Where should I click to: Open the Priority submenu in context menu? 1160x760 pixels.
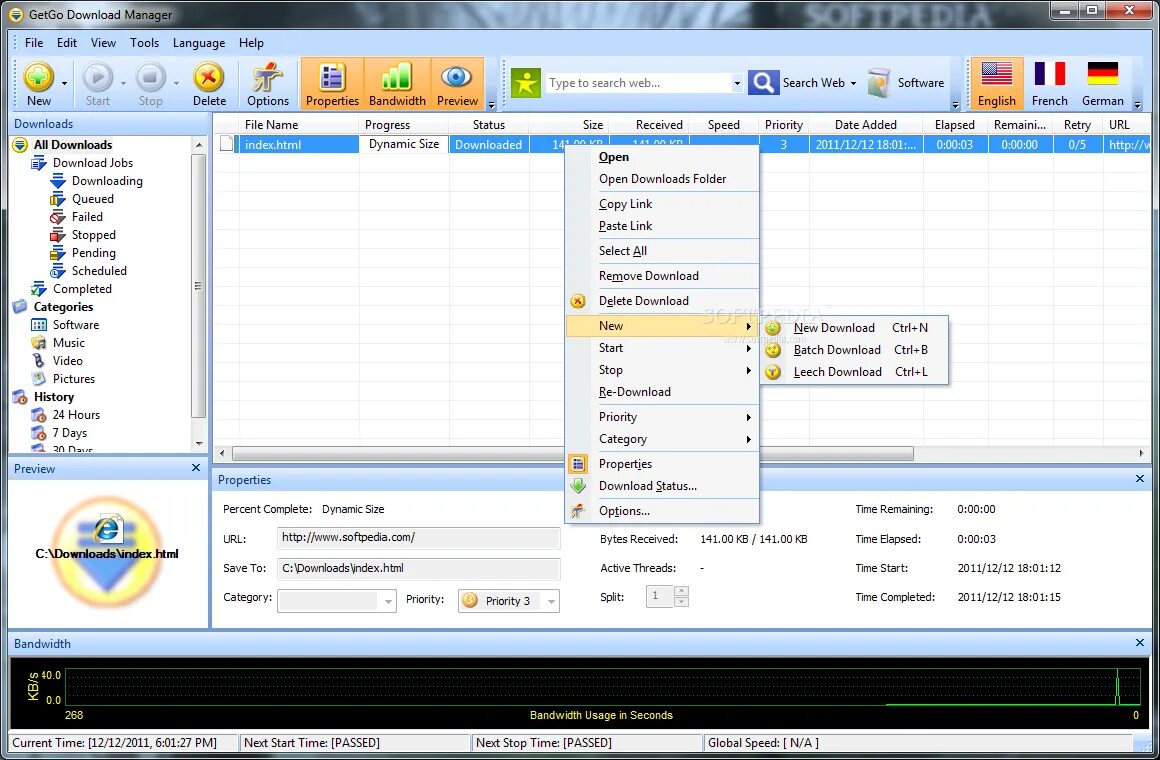coord(662,417)
